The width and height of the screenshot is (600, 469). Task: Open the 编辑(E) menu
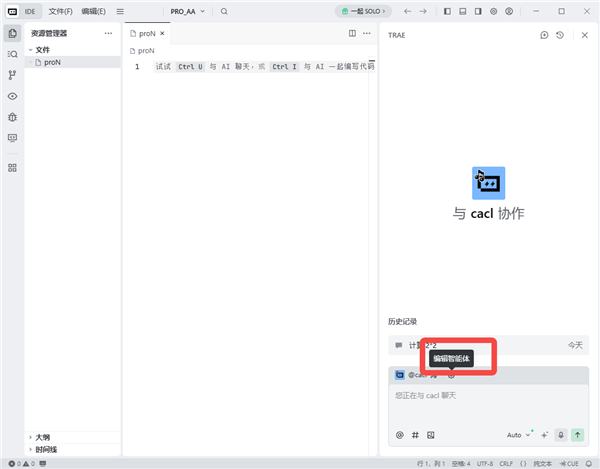coord(94,11)
